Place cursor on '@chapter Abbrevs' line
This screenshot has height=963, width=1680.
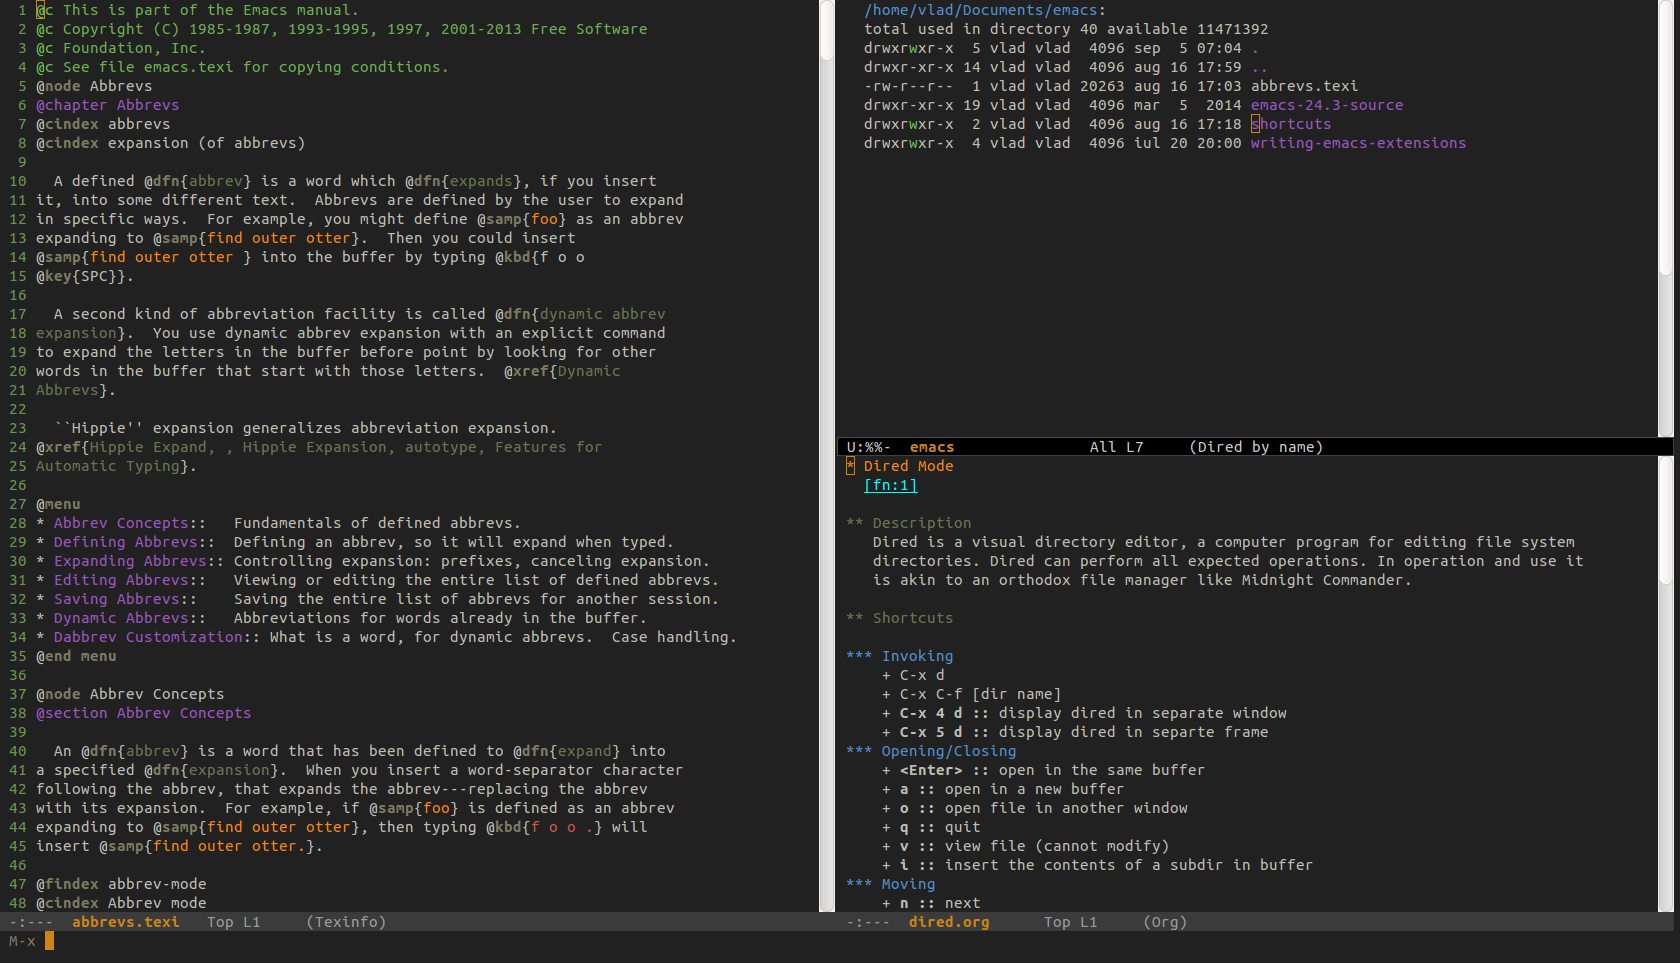[108, 105]
